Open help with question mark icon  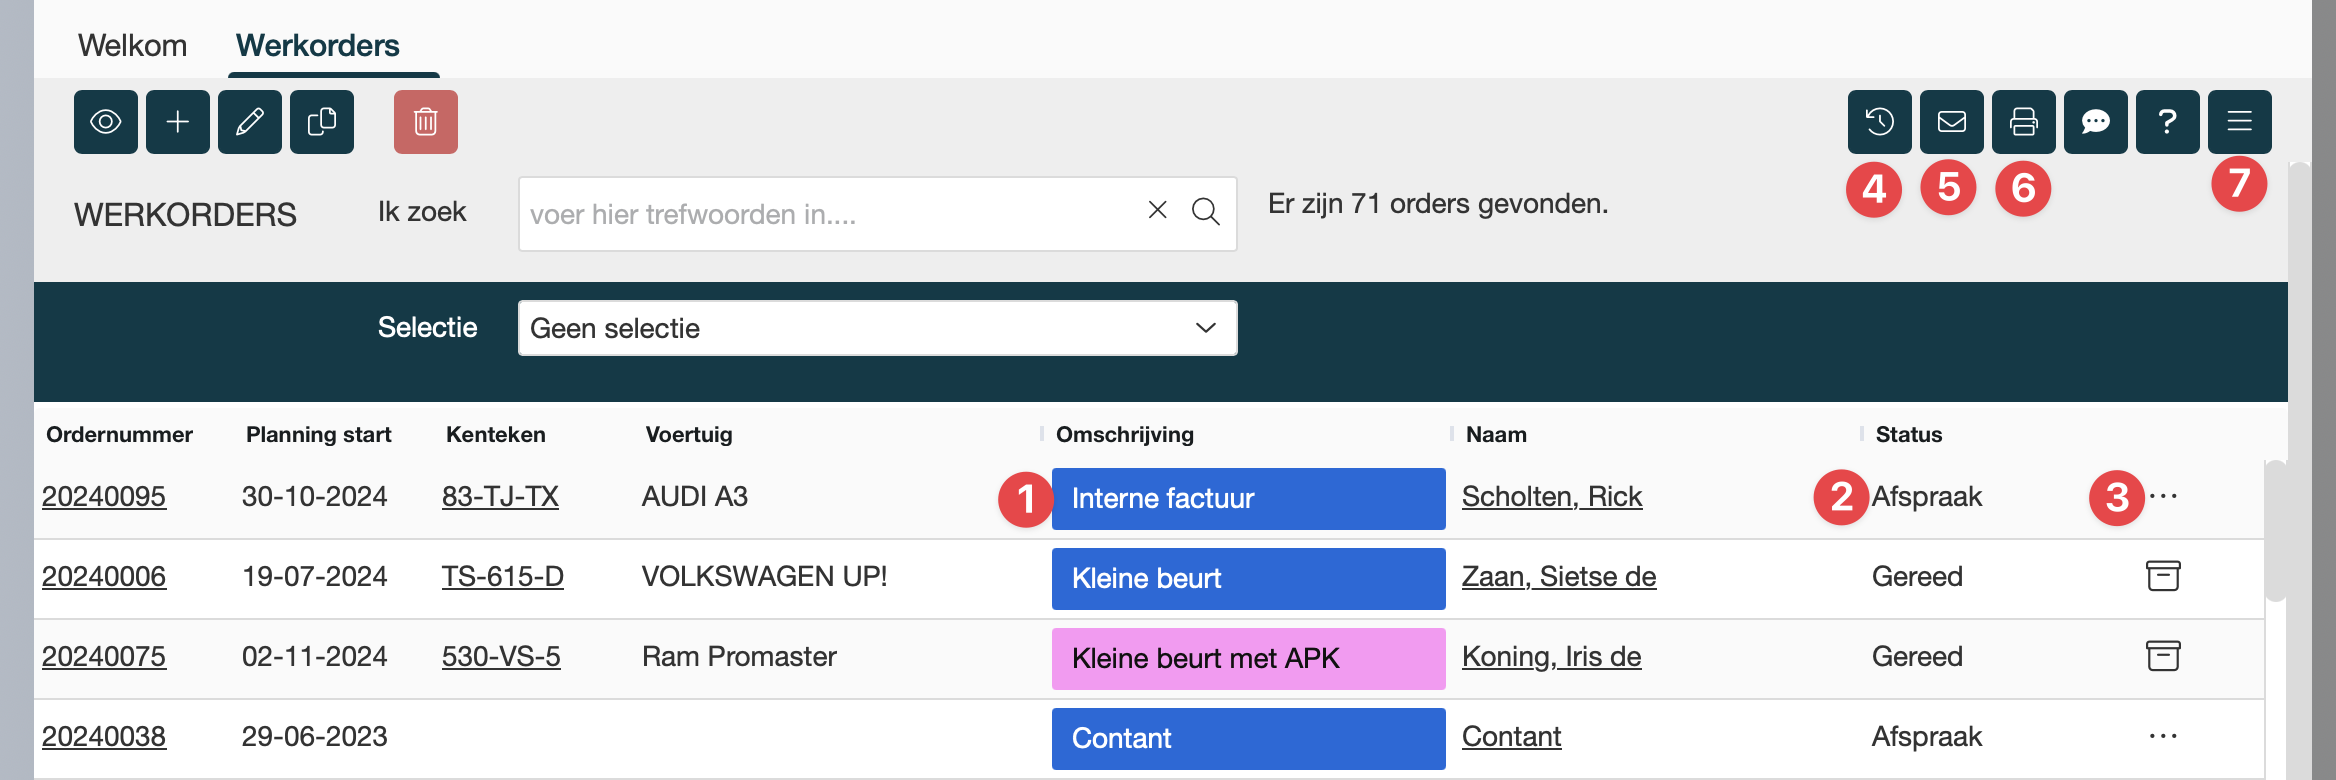click(2168, 122)
